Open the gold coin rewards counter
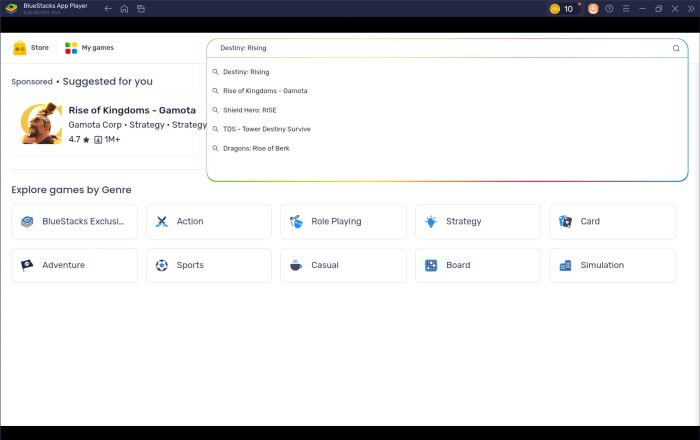The width and height of the screenshot is (700, 440). (x=562, y=8)
